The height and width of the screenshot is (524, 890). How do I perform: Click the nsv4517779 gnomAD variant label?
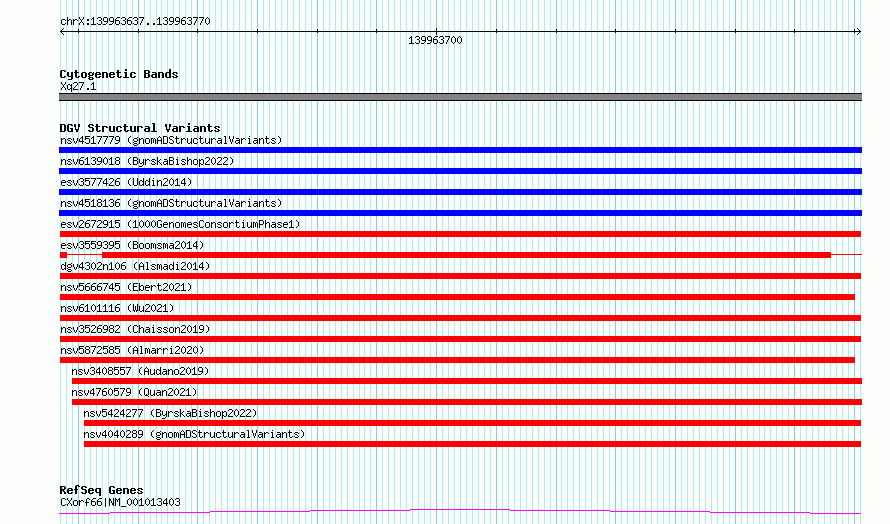tap(171, 140)
